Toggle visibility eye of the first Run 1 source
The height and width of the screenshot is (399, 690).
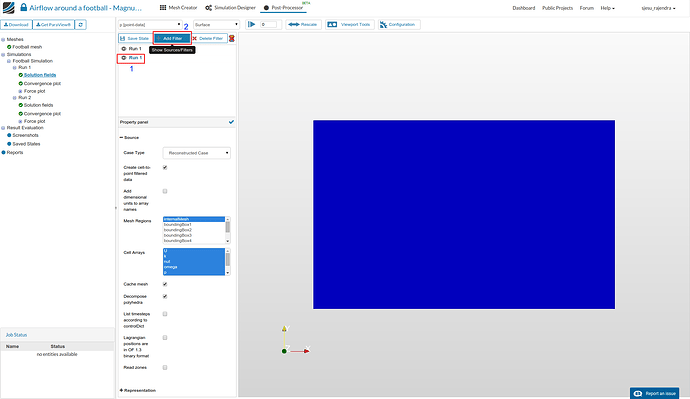pos(124,48)
